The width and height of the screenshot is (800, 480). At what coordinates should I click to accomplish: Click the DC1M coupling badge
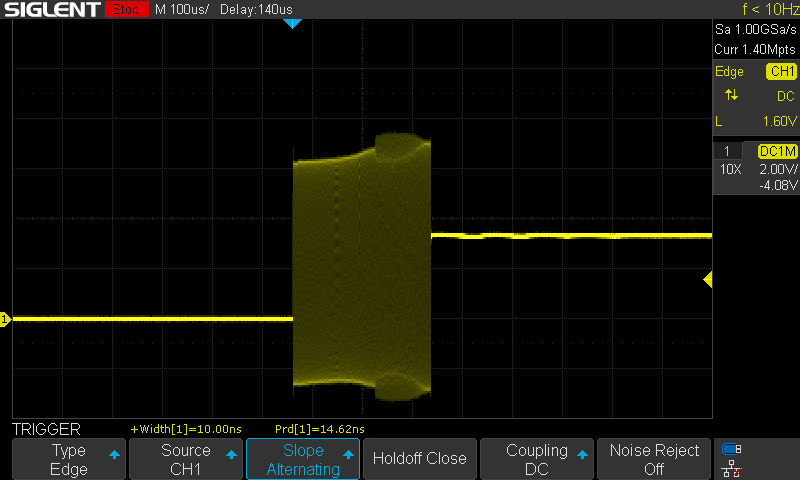[x=778, y=151]
